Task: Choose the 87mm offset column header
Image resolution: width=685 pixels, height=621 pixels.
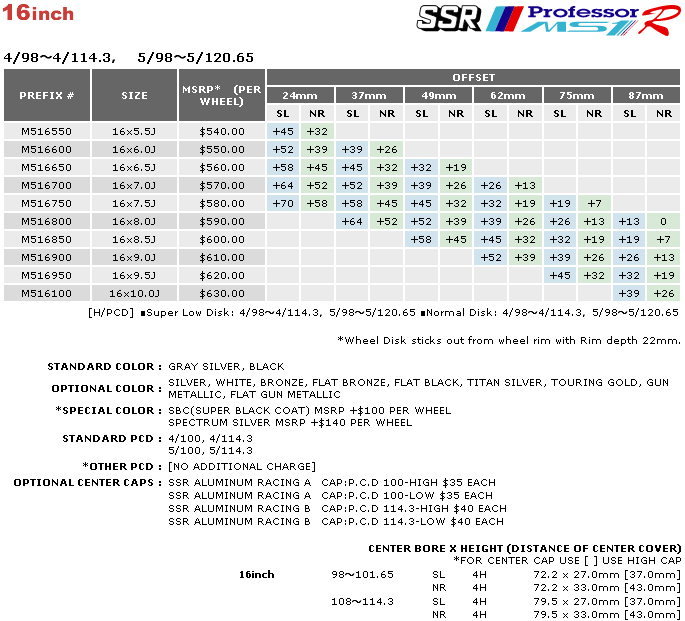Action: click(646, 95)
